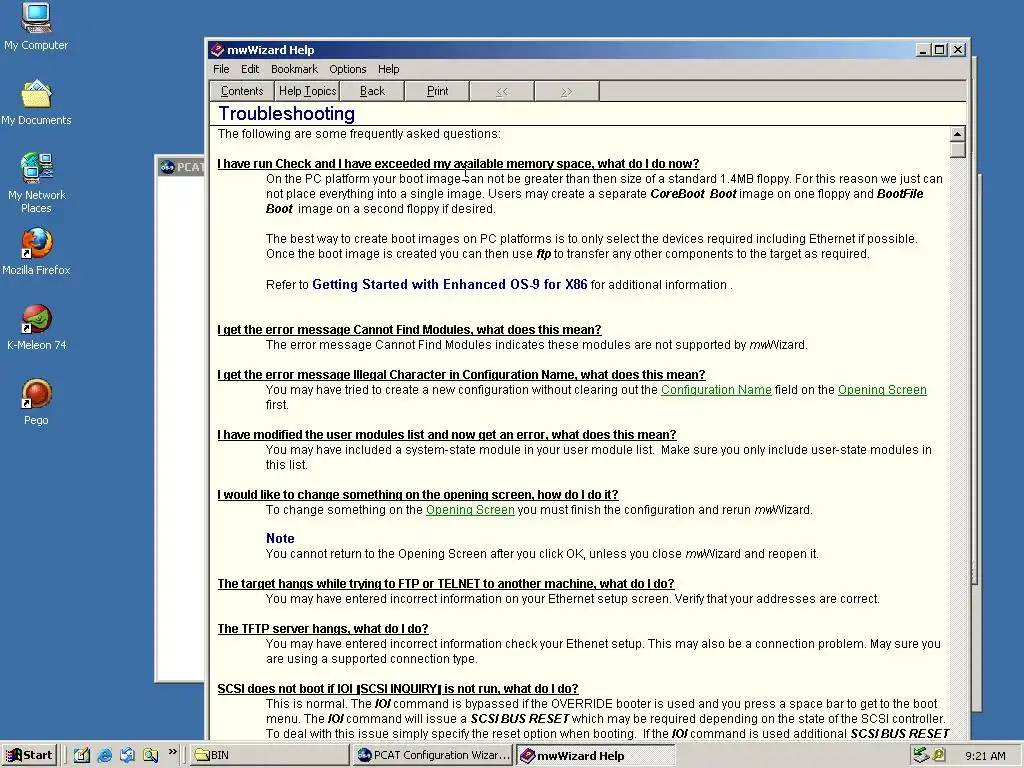Click the Contents toolbar button

[242, 91]
